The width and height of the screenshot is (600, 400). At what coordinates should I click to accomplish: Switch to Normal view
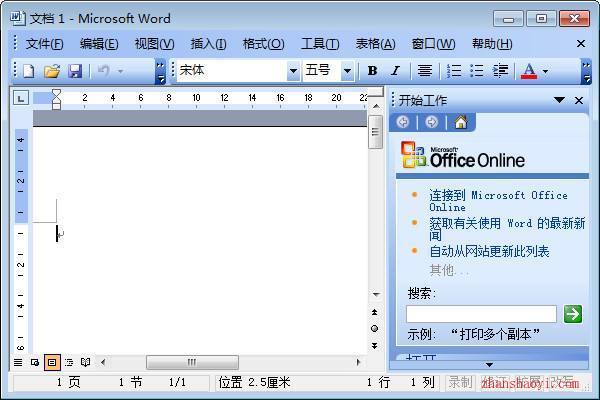(x=18, y=362)
